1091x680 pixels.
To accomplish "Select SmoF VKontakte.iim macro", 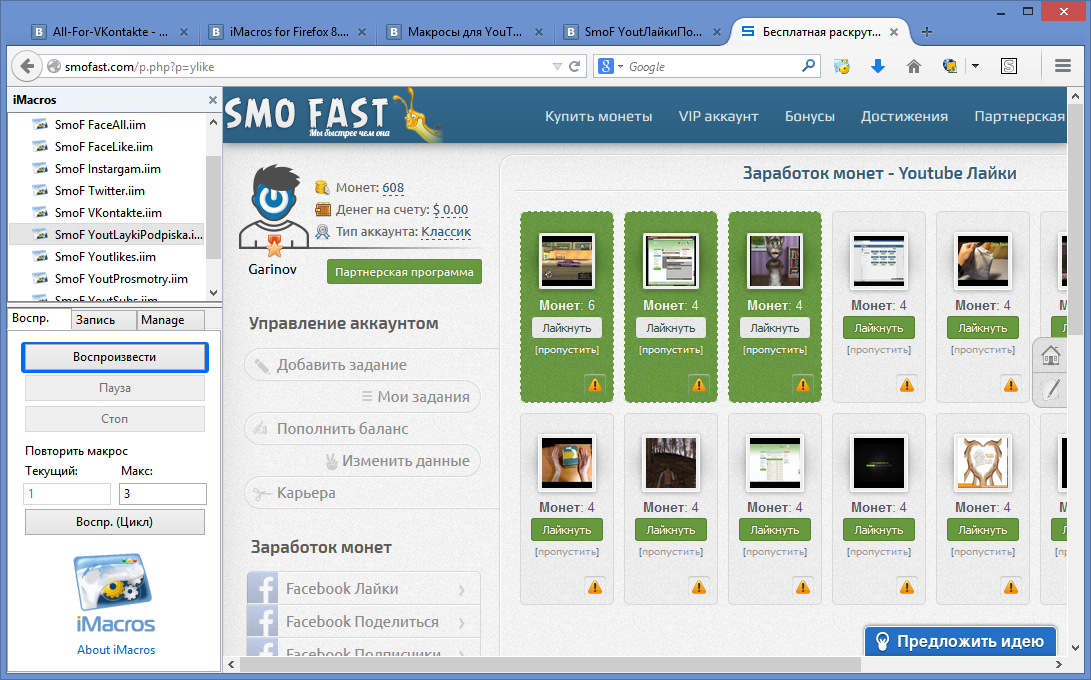I will pos(108,213).
